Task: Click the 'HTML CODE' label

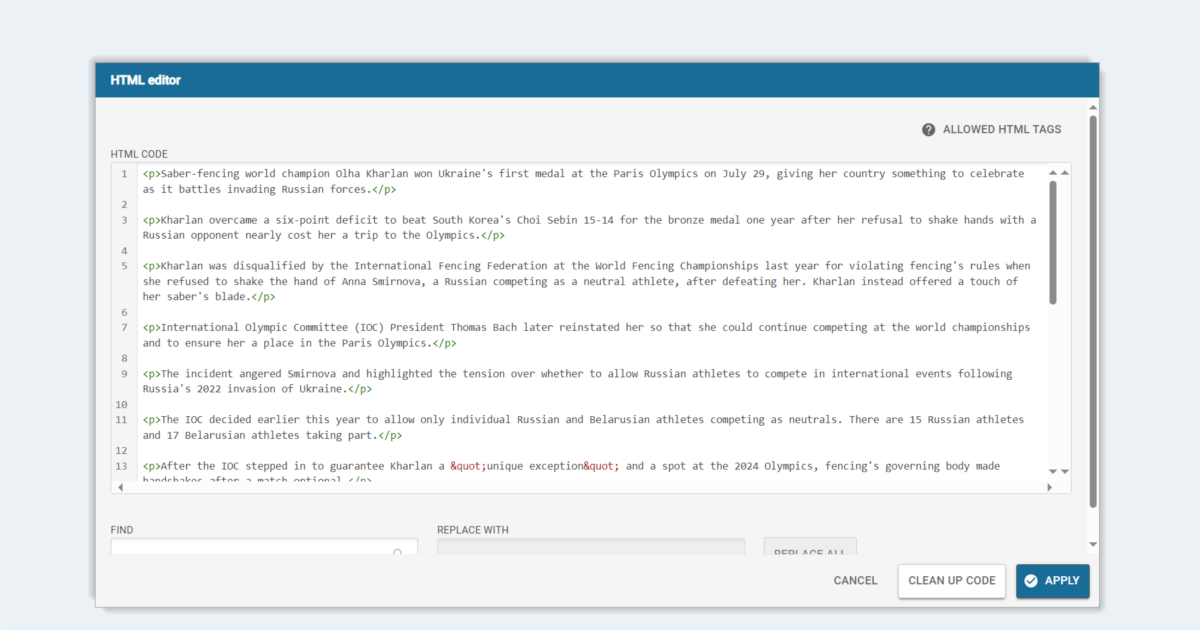Action: (x=139, y=154)
